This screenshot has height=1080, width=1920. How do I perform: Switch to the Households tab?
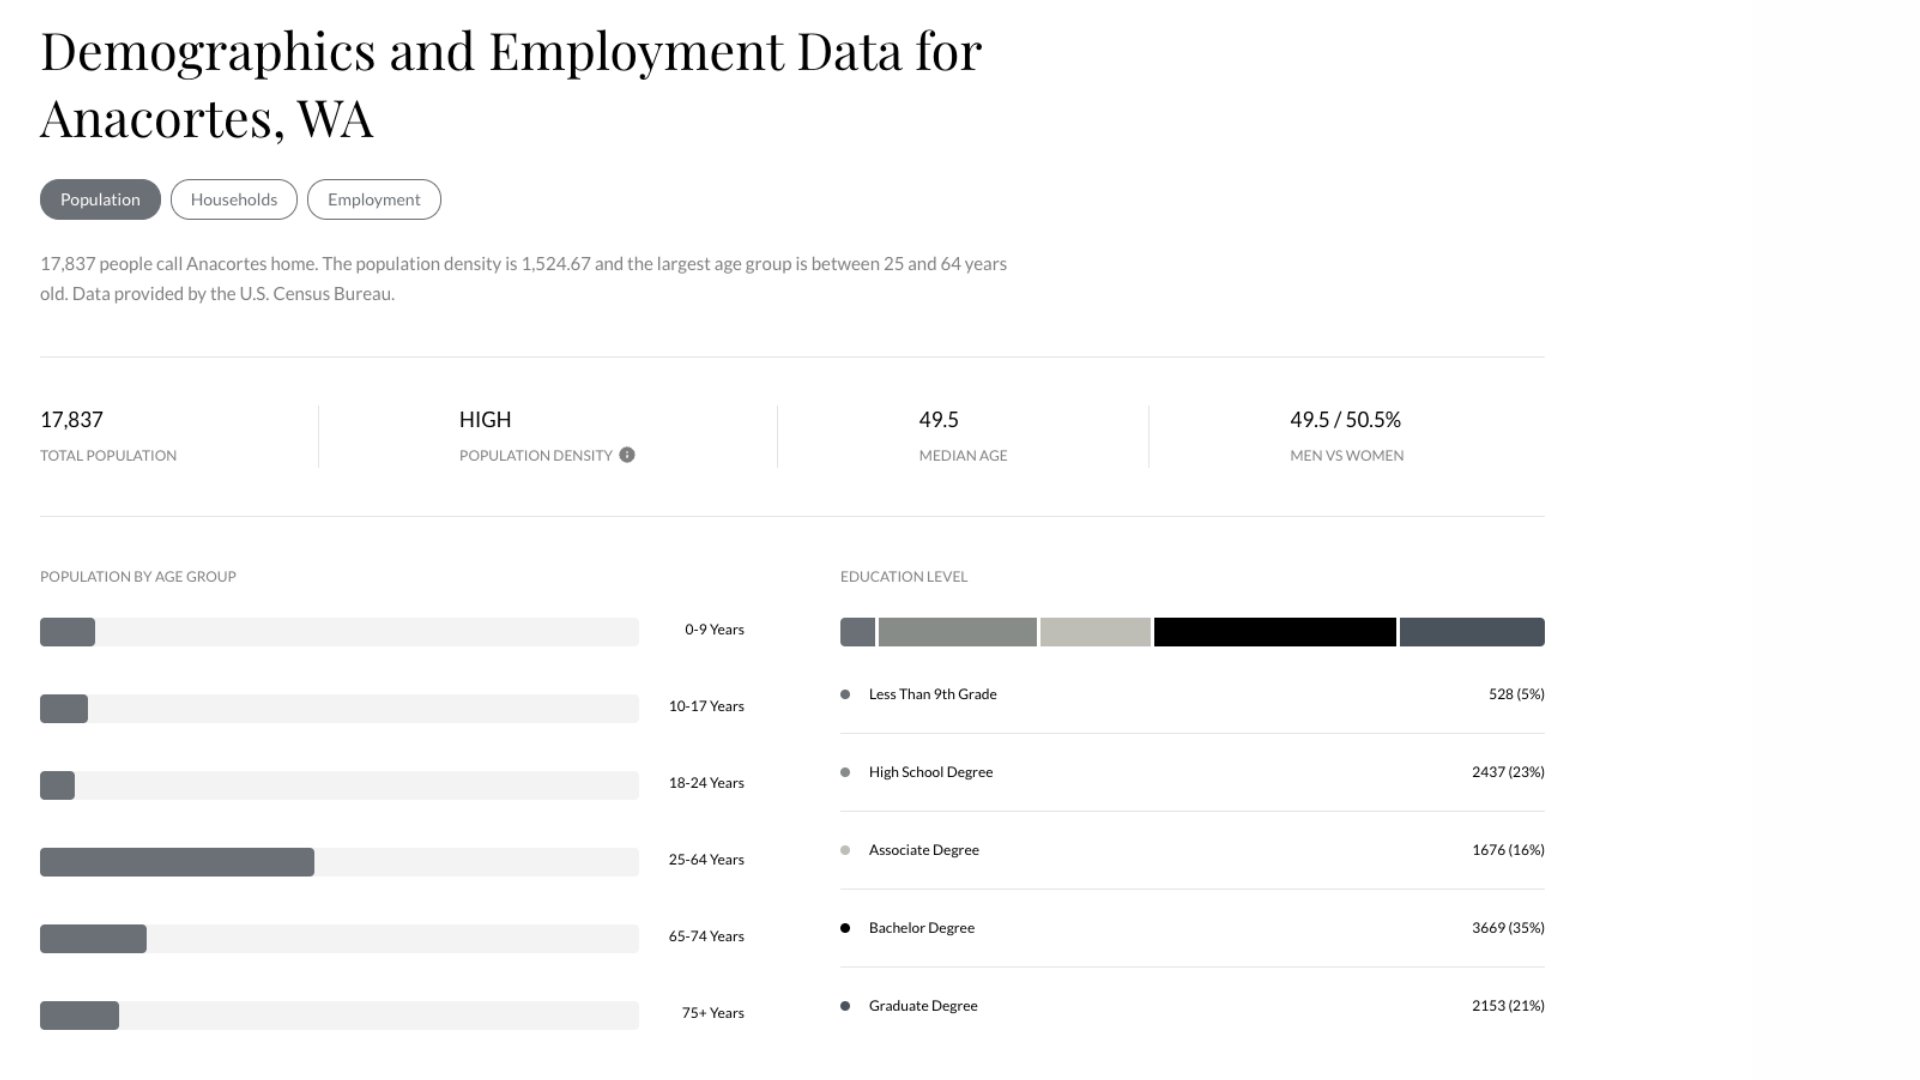(234, 200)
